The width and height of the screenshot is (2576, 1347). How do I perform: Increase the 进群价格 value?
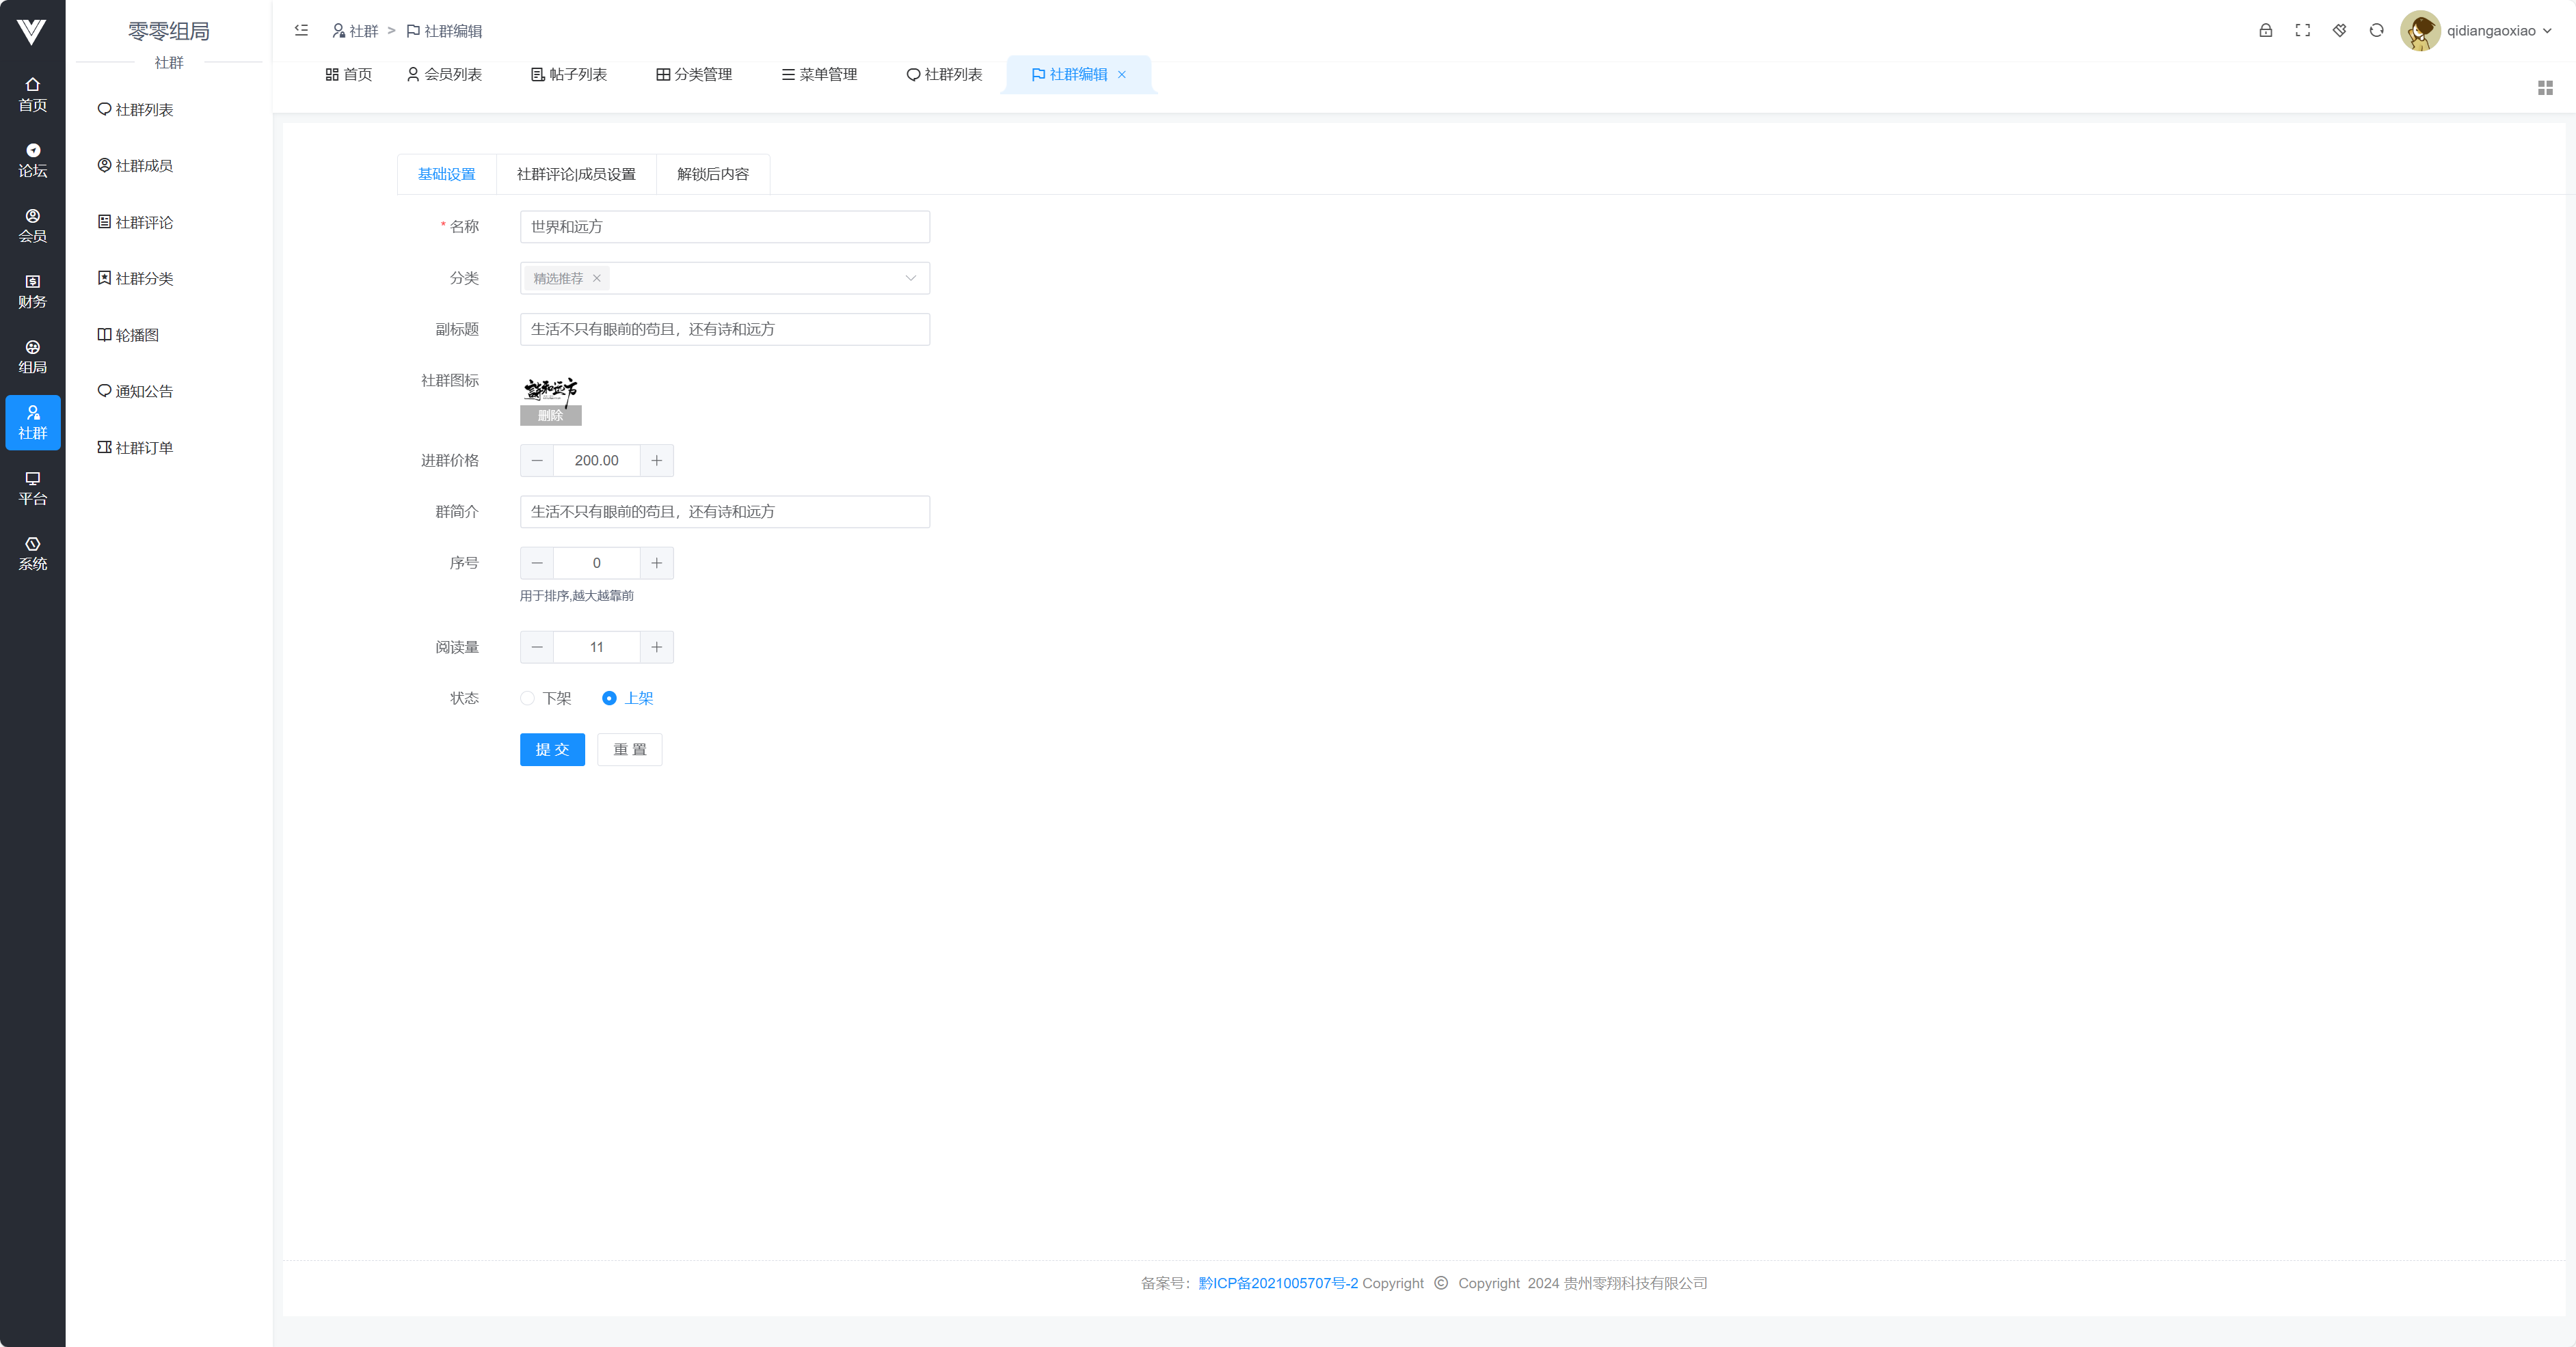[x=656, y=460]
